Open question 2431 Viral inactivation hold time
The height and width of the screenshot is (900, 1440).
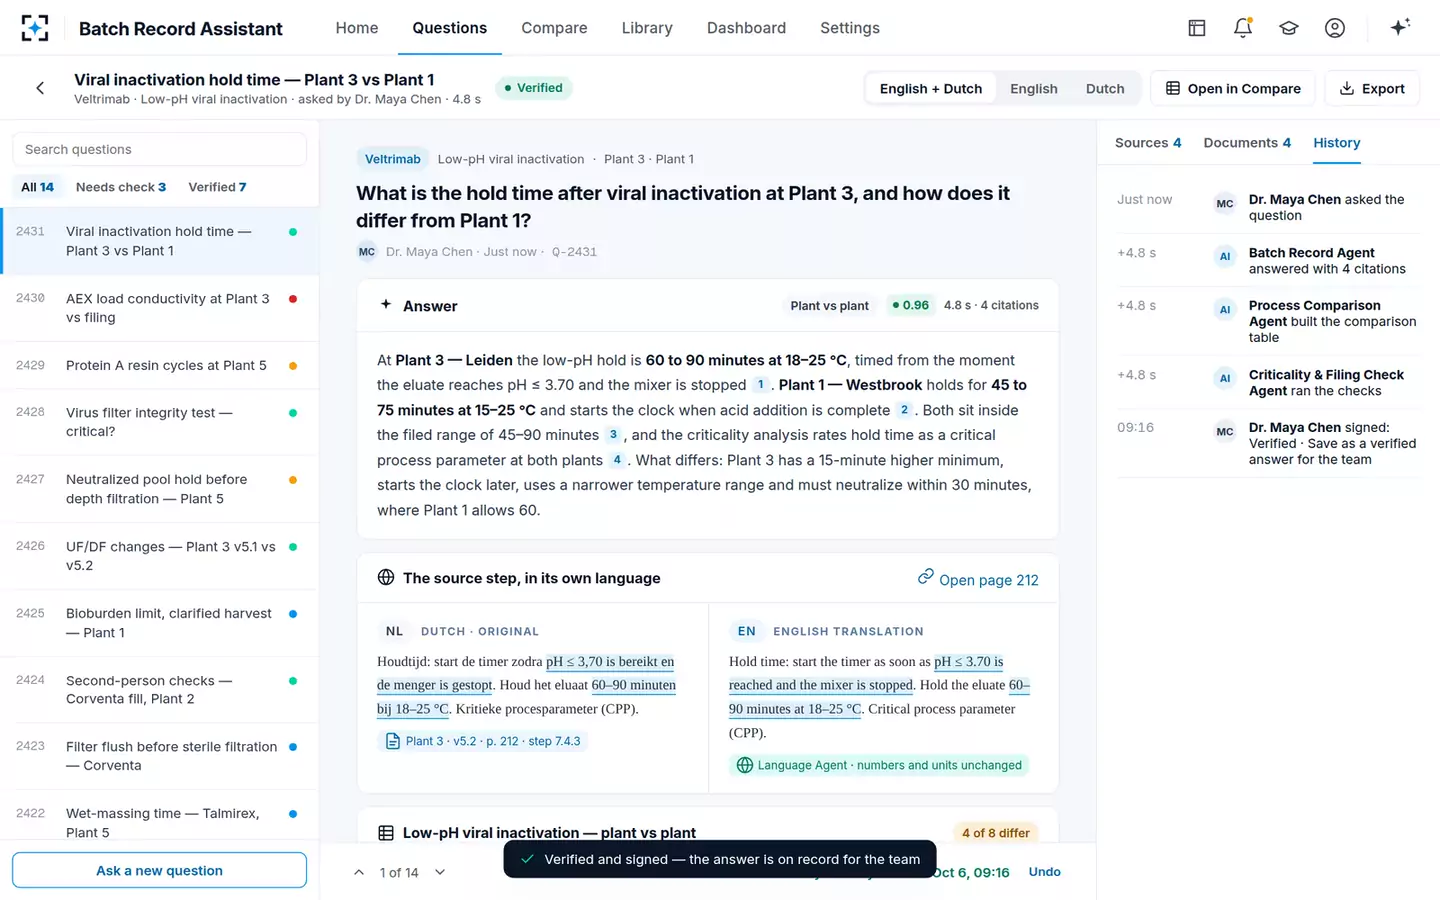(160, 241)
